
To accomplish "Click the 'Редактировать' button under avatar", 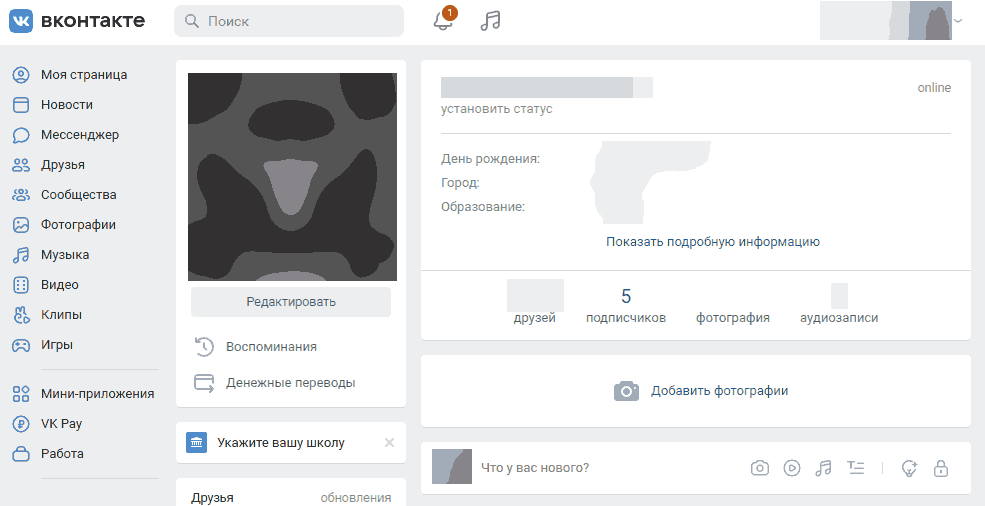I will click(291, 301).
